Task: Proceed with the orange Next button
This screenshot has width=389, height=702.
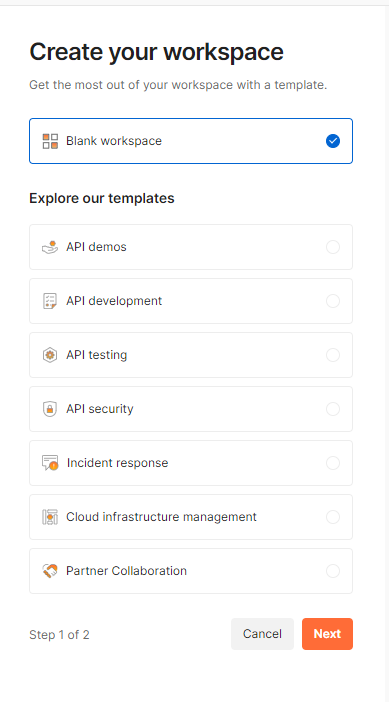Action: click(x=327, y=634)
